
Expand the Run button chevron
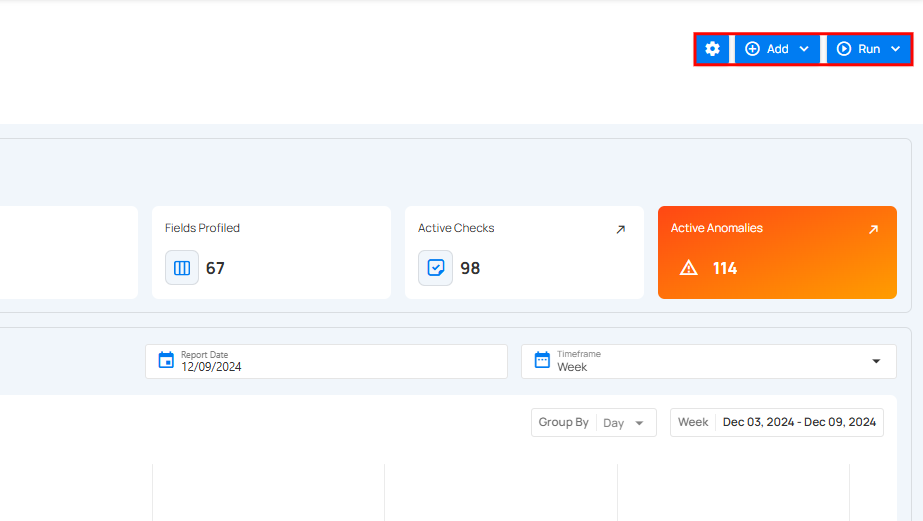895,49
